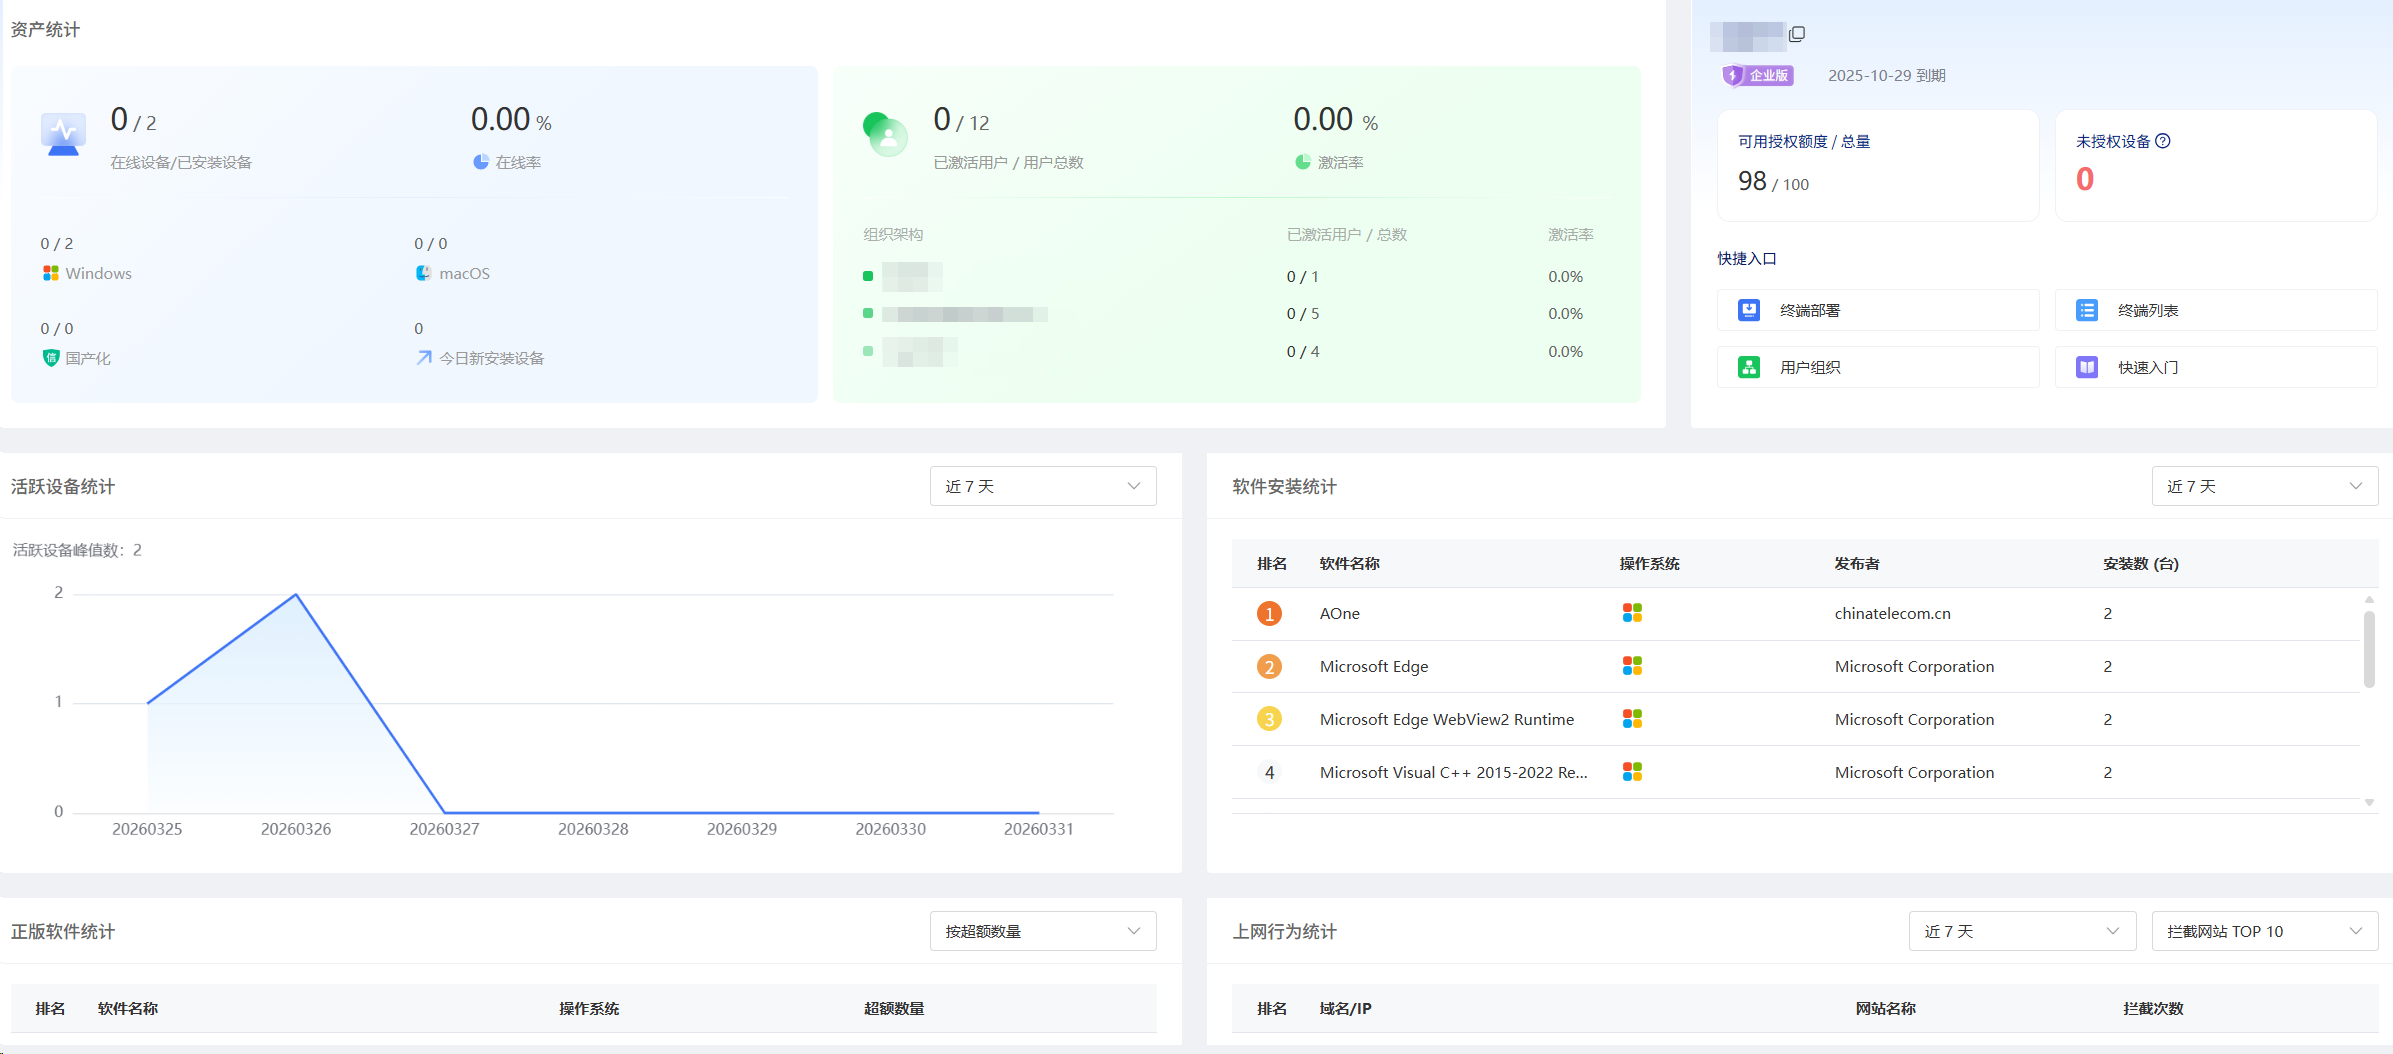The width and height of the screenshot is (2393, 1054).
Task: Open the 软件安装统计 近7天 dropdown
Action: (2264, 486)
